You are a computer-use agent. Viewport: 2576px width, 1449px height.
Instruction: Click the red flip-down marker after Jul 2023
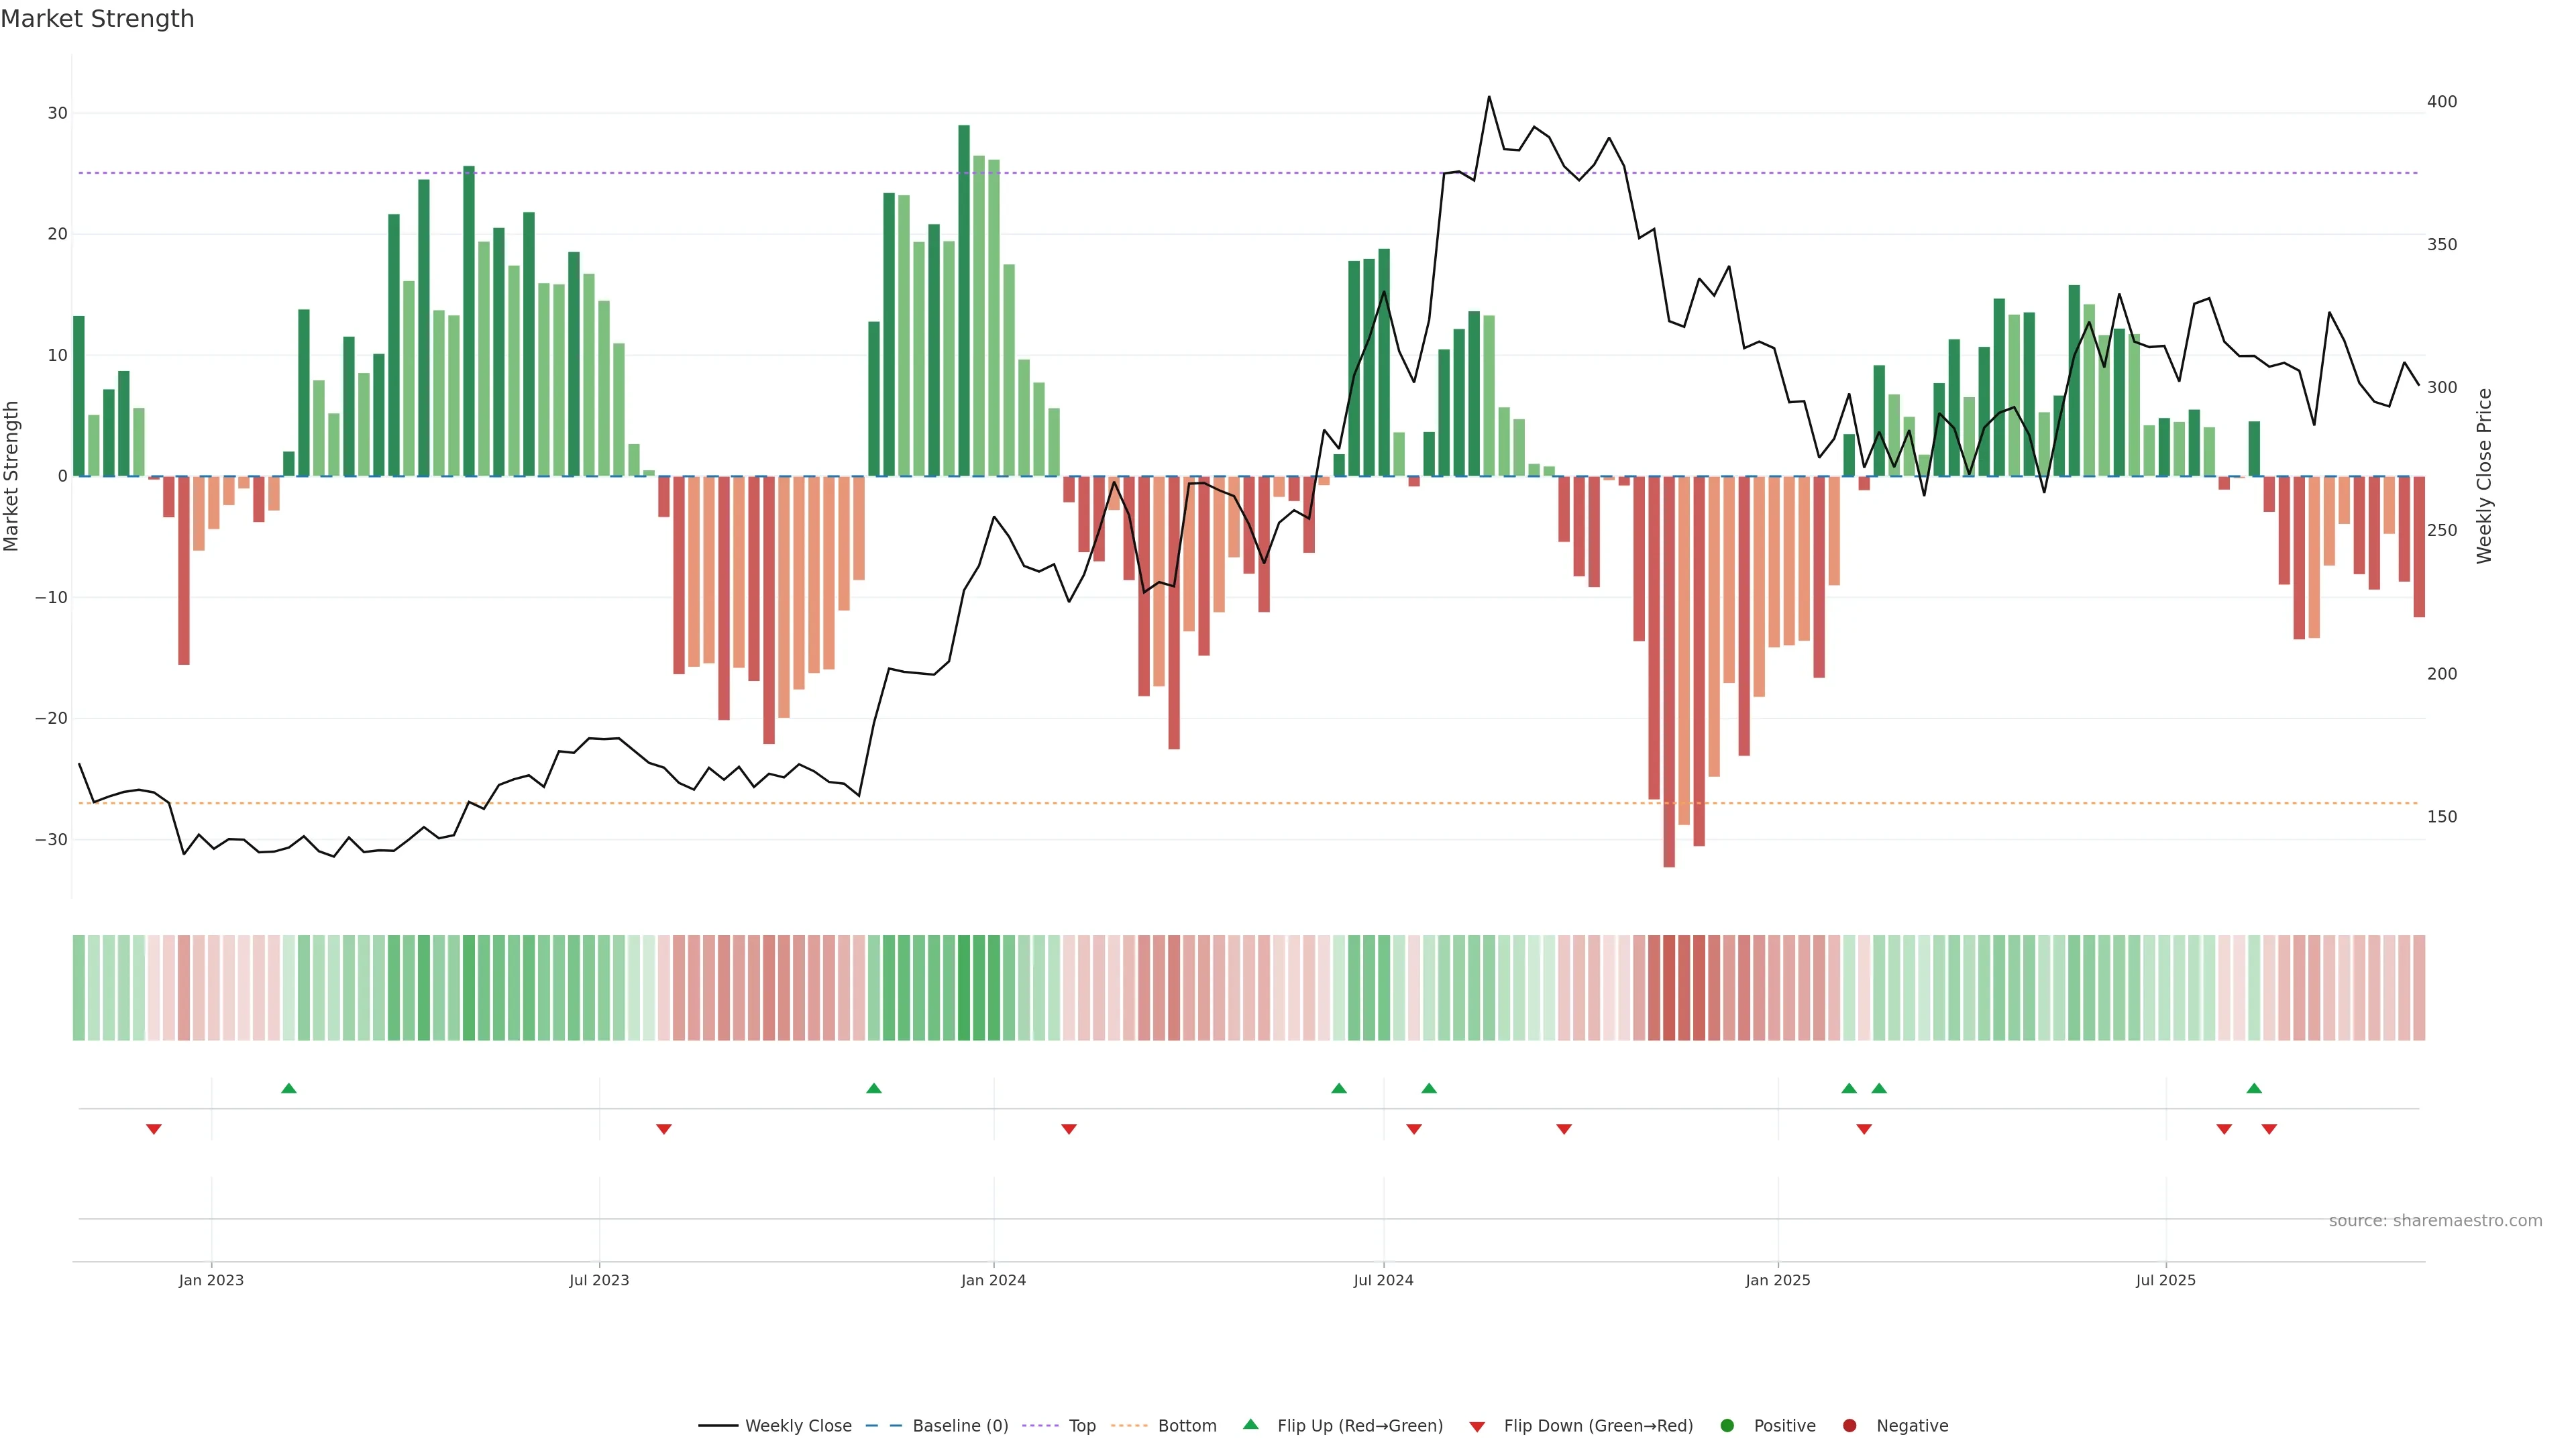[664, 1129]
